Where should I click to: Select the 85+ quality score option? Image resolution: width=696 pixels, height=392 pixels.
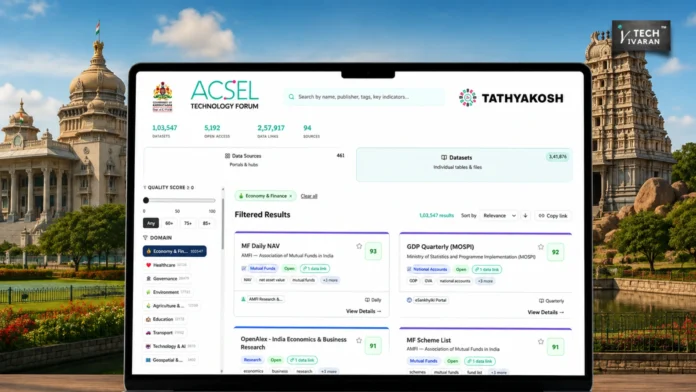(207, 223)
